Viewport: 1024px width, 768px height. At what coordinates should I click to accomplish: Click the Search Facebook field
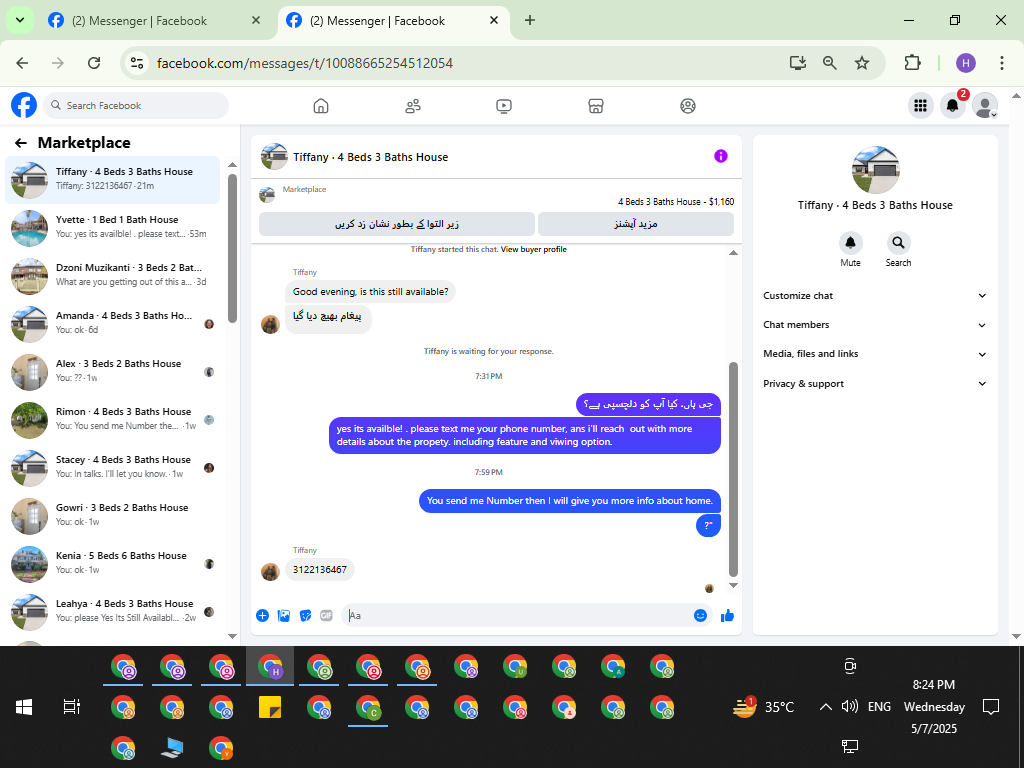point(136,105)
